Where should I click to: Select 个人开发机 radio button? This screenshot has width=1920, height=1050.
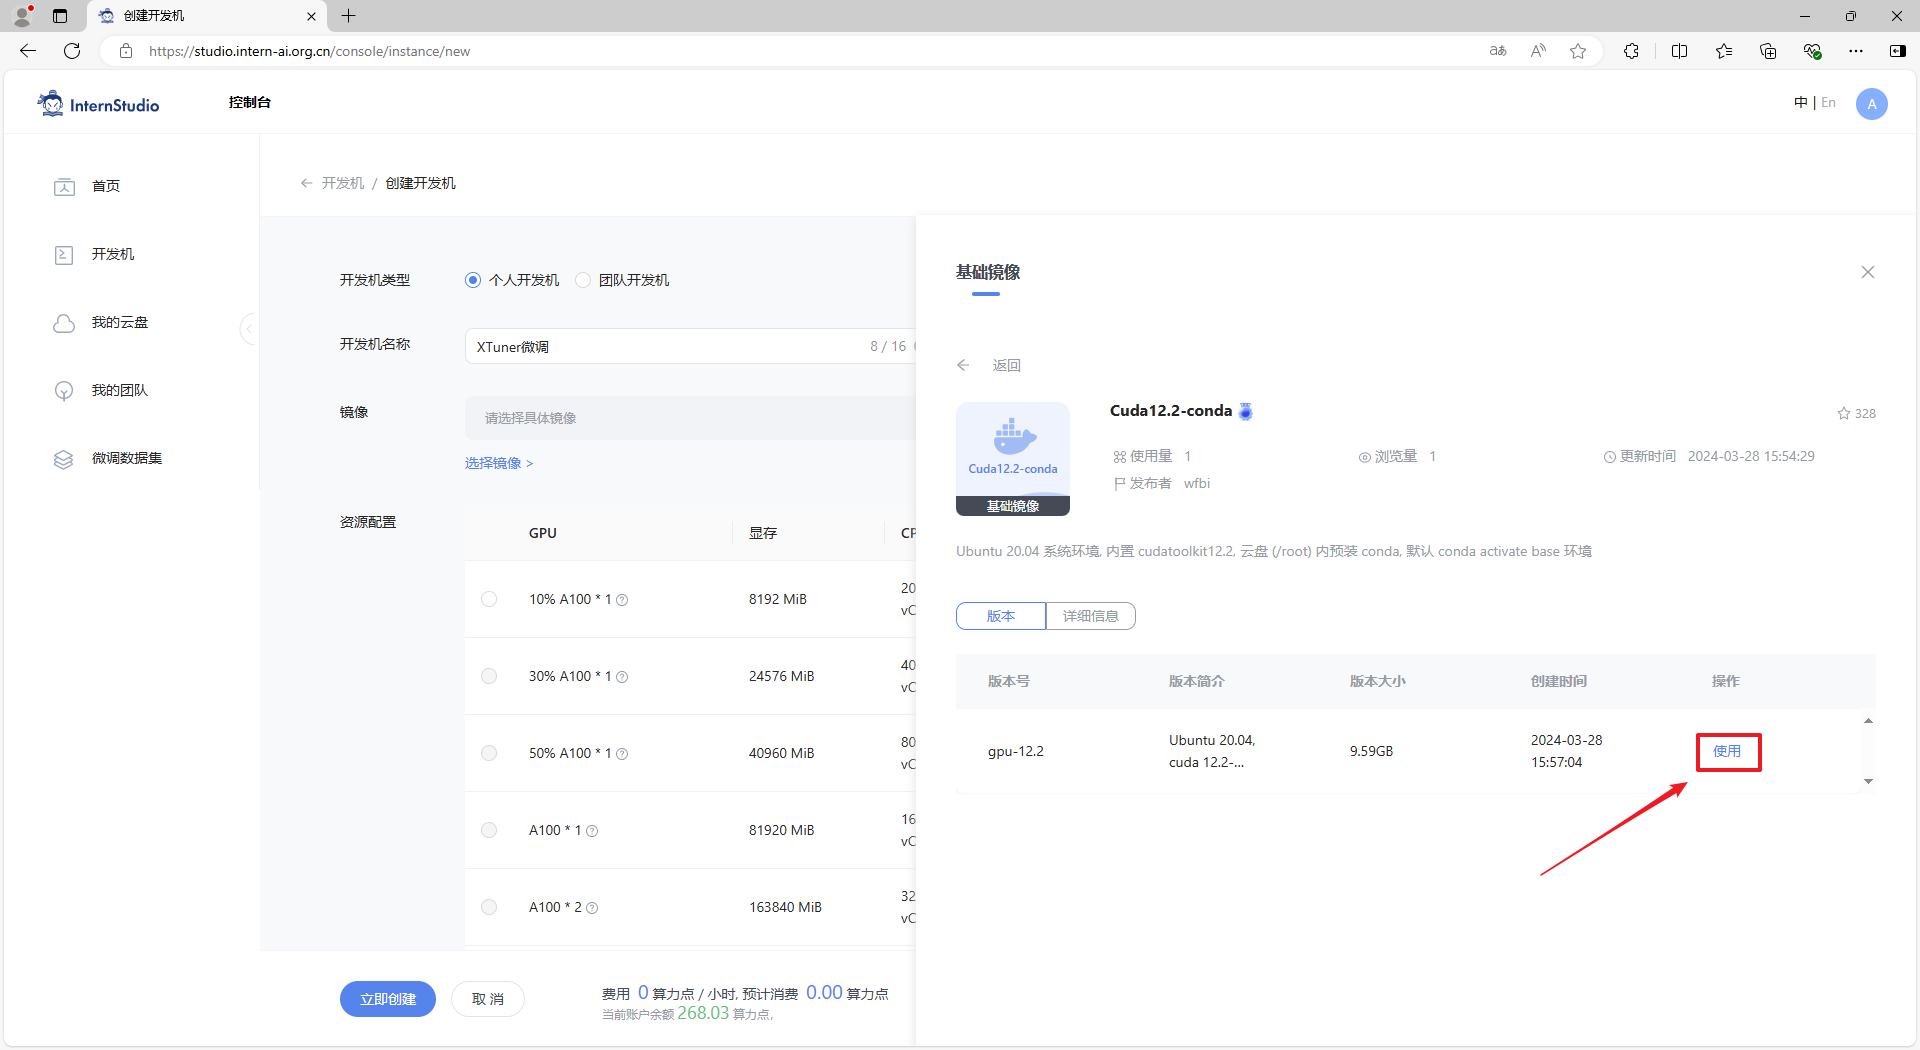(x=473, y=280)
